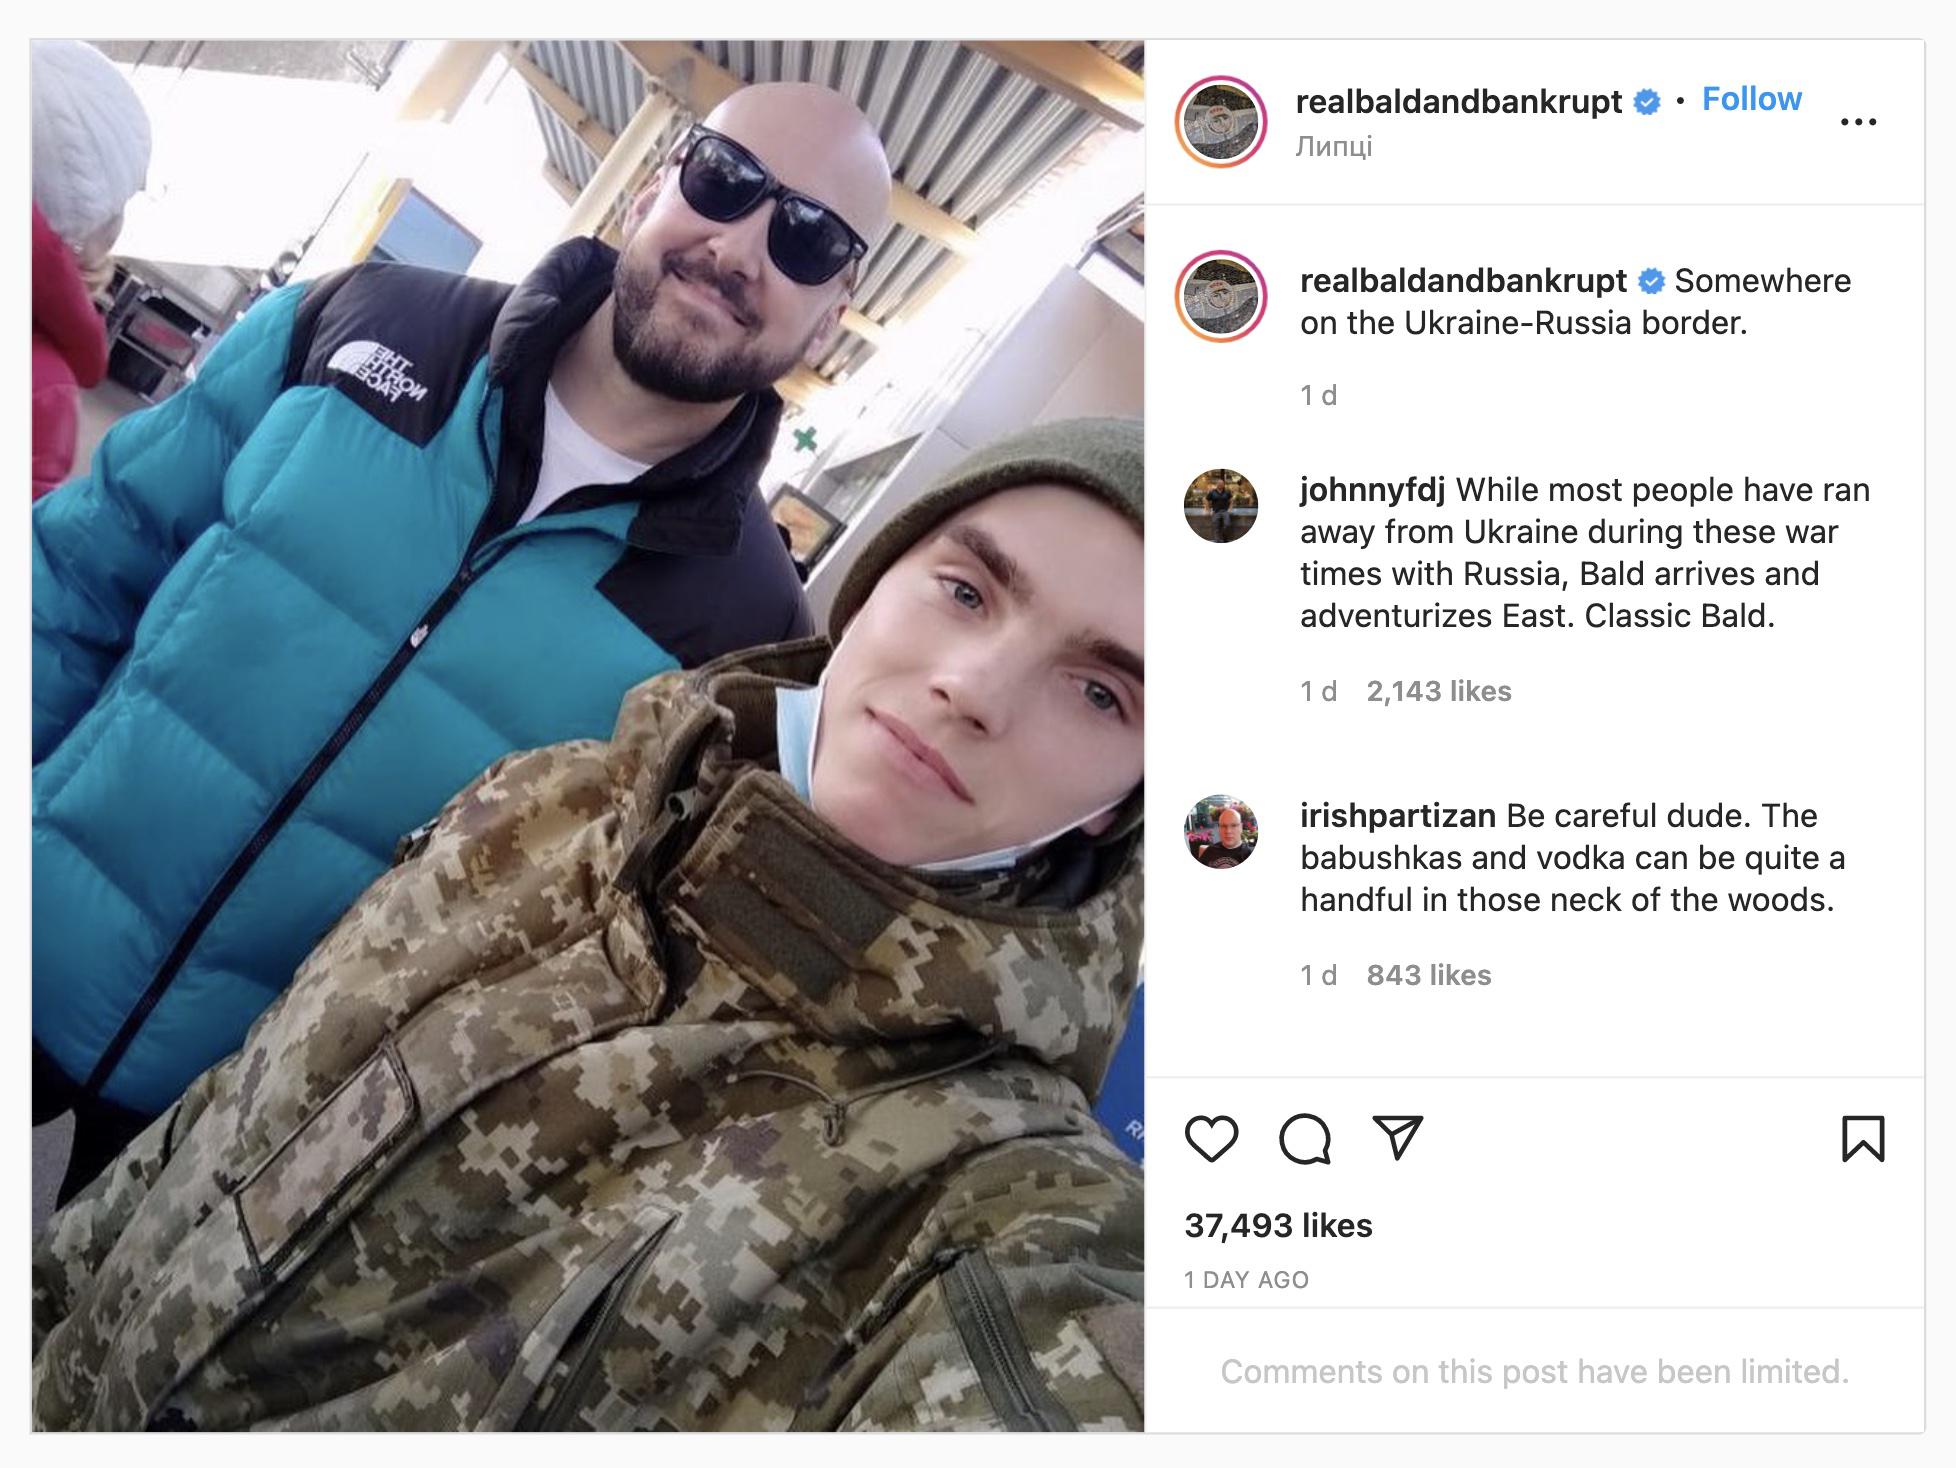This screenshot has height=1468, width=1956.
Task: Follow realbaldandbankrupt
Action: click(1752, 99)
